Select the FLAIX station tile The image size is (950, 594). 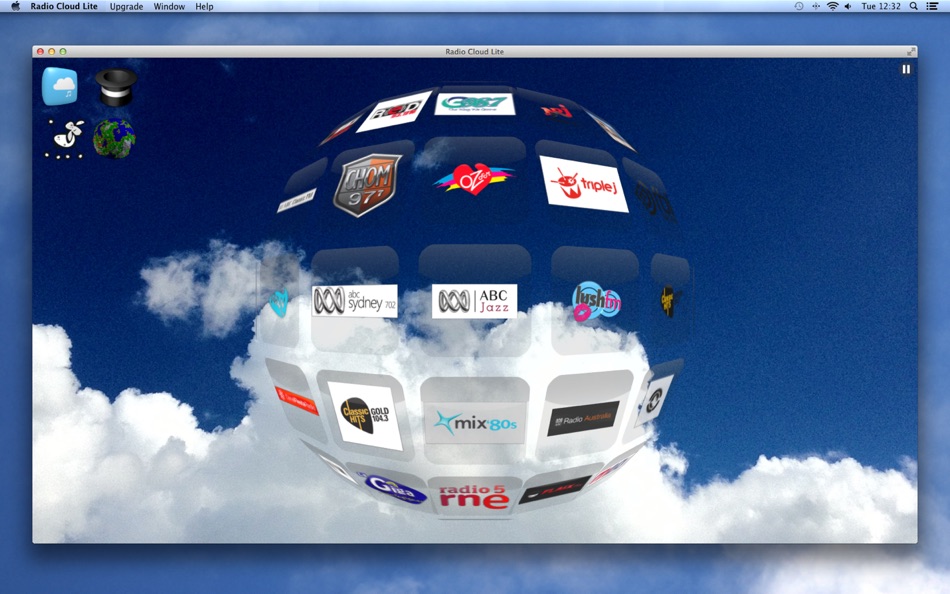[x=554, y=489]
